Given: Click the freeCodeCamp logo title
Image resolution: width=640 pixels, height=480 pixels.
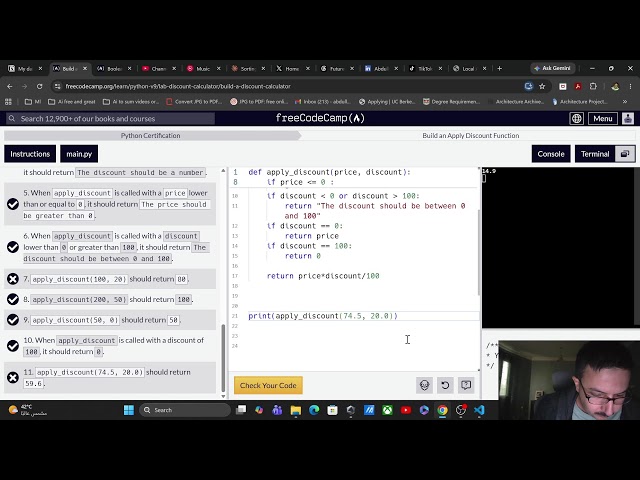Looking at the screenshot, I should [x=320, y=118].
